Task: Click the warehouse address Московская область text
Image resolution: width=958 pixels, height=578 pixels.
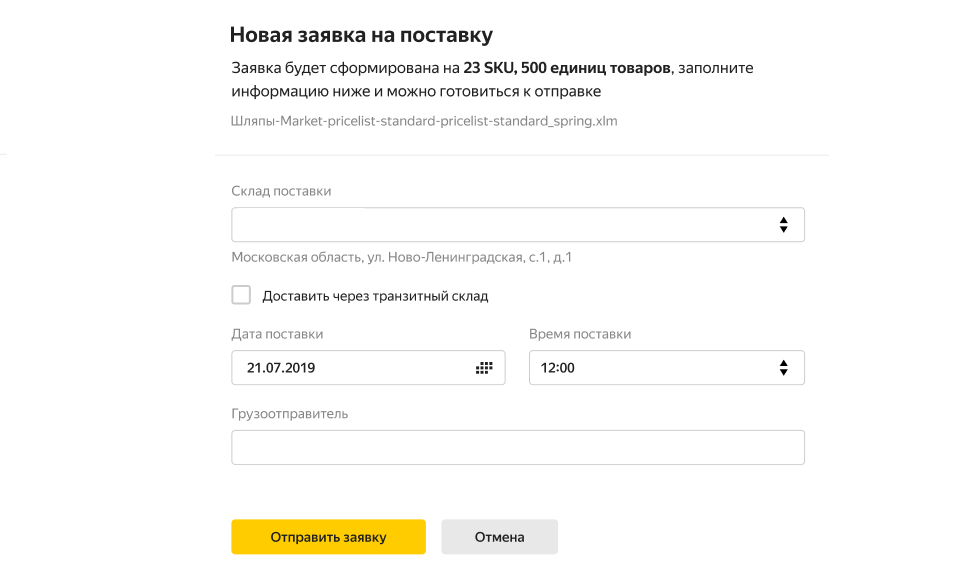Action: [401, 257]
